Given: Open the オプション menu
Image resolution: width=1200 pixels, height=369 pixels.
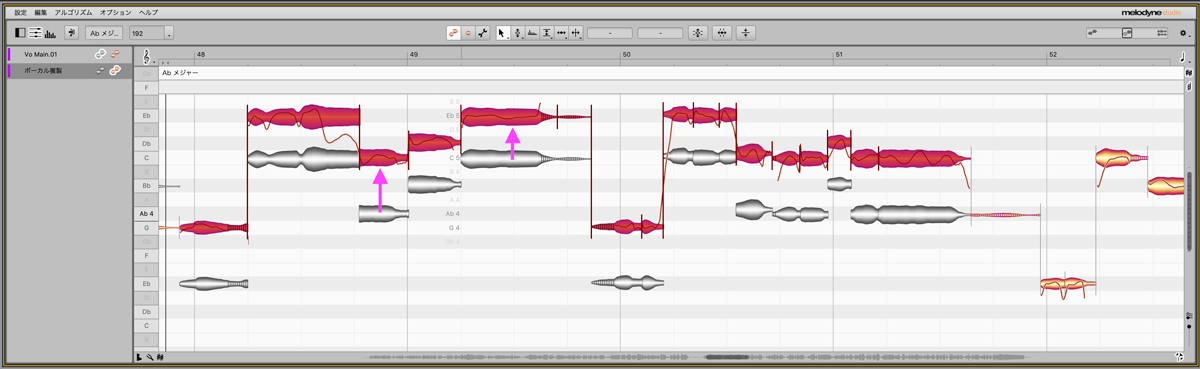Looking at the screenshot, I should (x=116, y=12).
